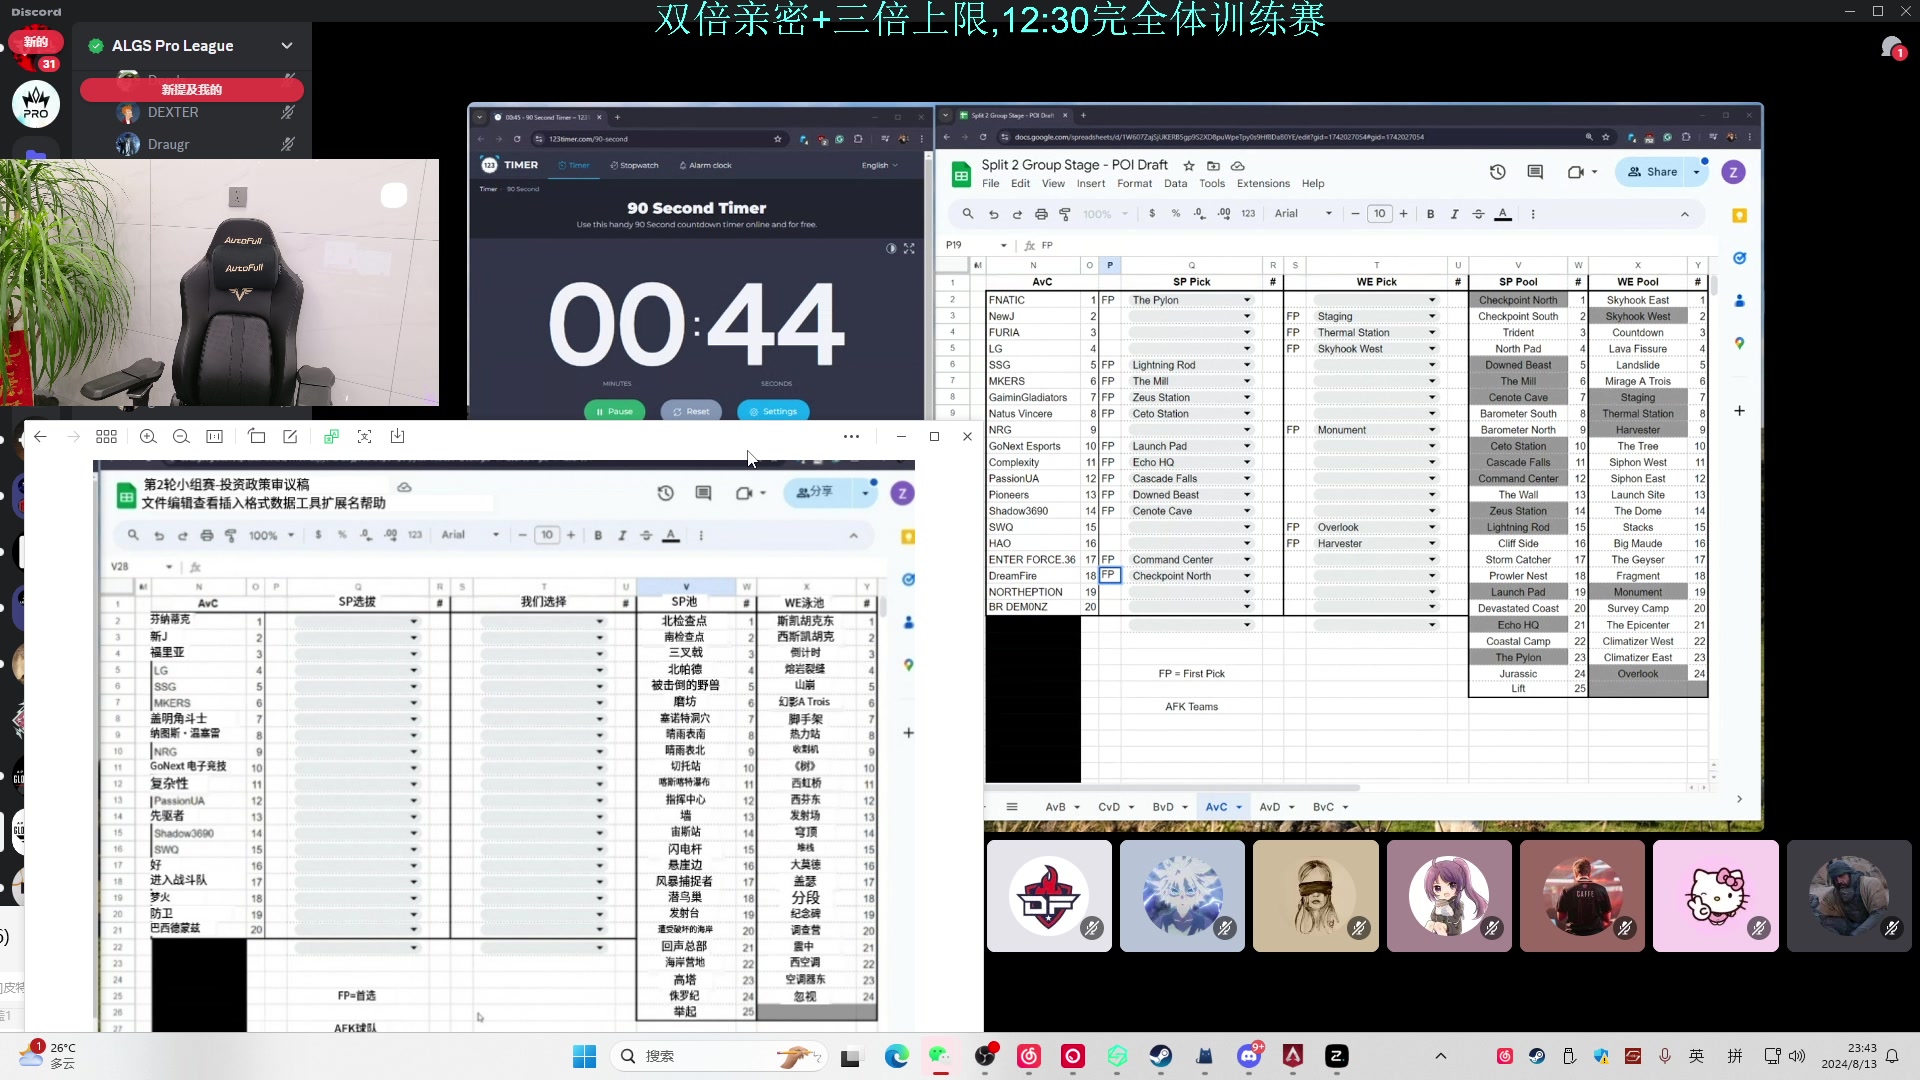Toggle italic formatting in Sheets
The image size is (1920, 1080).
pyautogui.click(x=1454, y=214)
